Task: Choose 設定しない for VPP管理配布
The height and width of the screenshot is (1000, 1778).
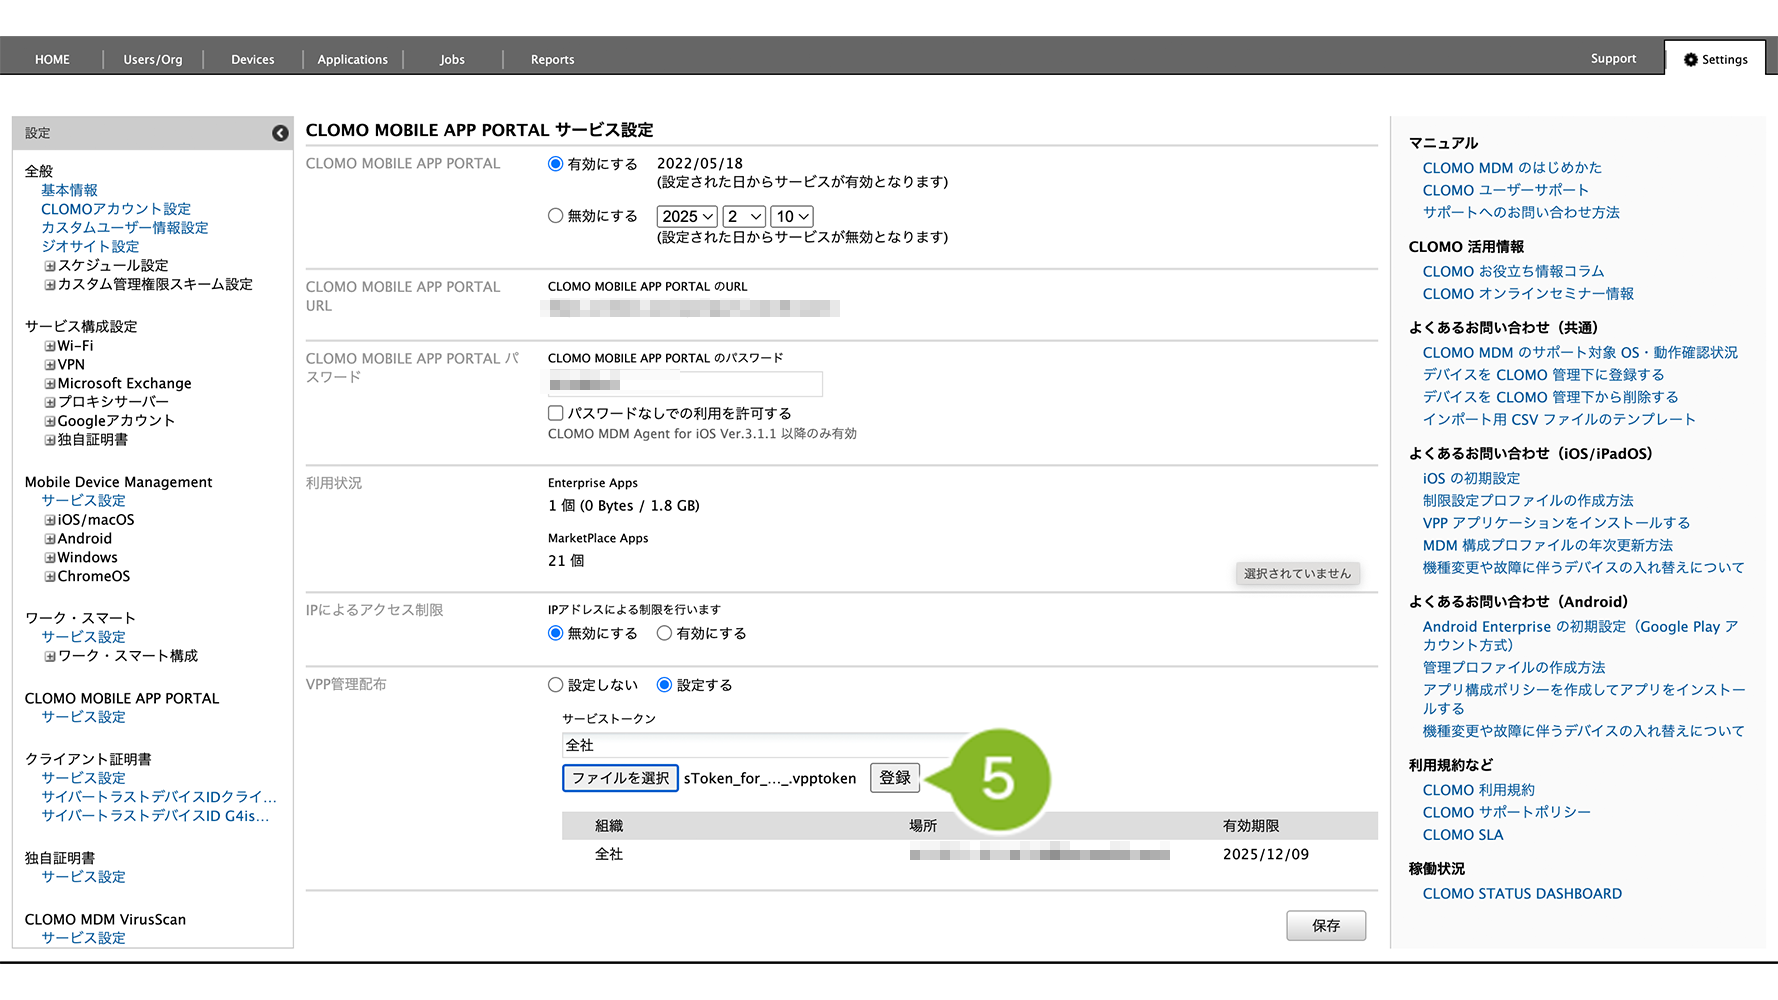Action: (556, 685)
